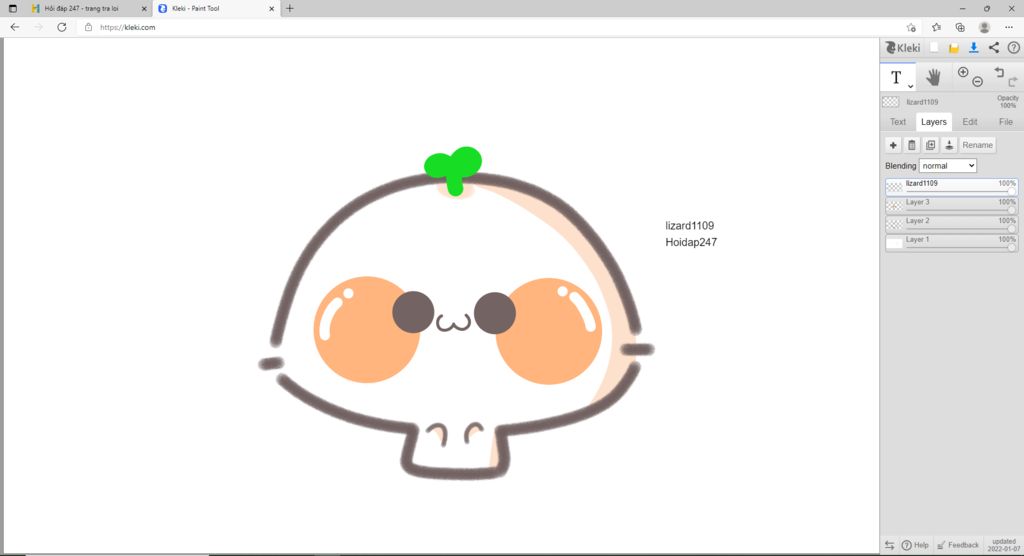Select Layer 3 in layers list

[952, 205]
